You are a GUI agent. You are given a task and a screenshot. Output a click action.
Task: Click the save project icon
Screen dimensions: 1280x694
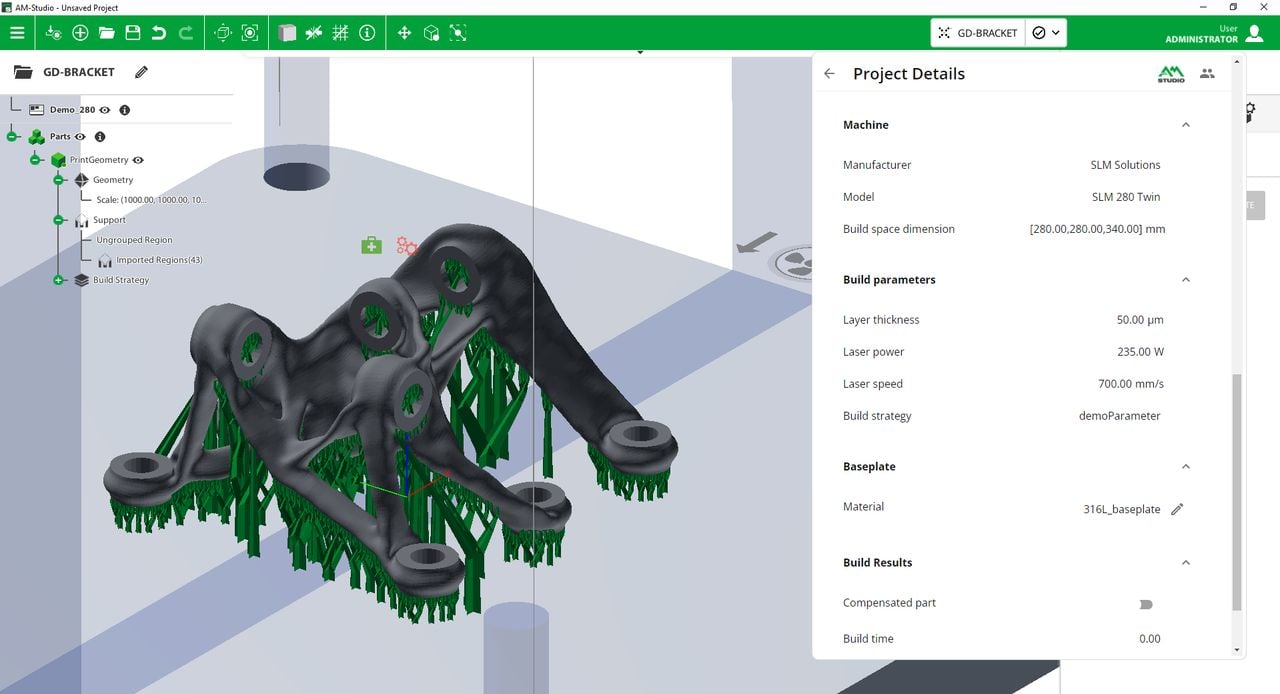(132, 33)
